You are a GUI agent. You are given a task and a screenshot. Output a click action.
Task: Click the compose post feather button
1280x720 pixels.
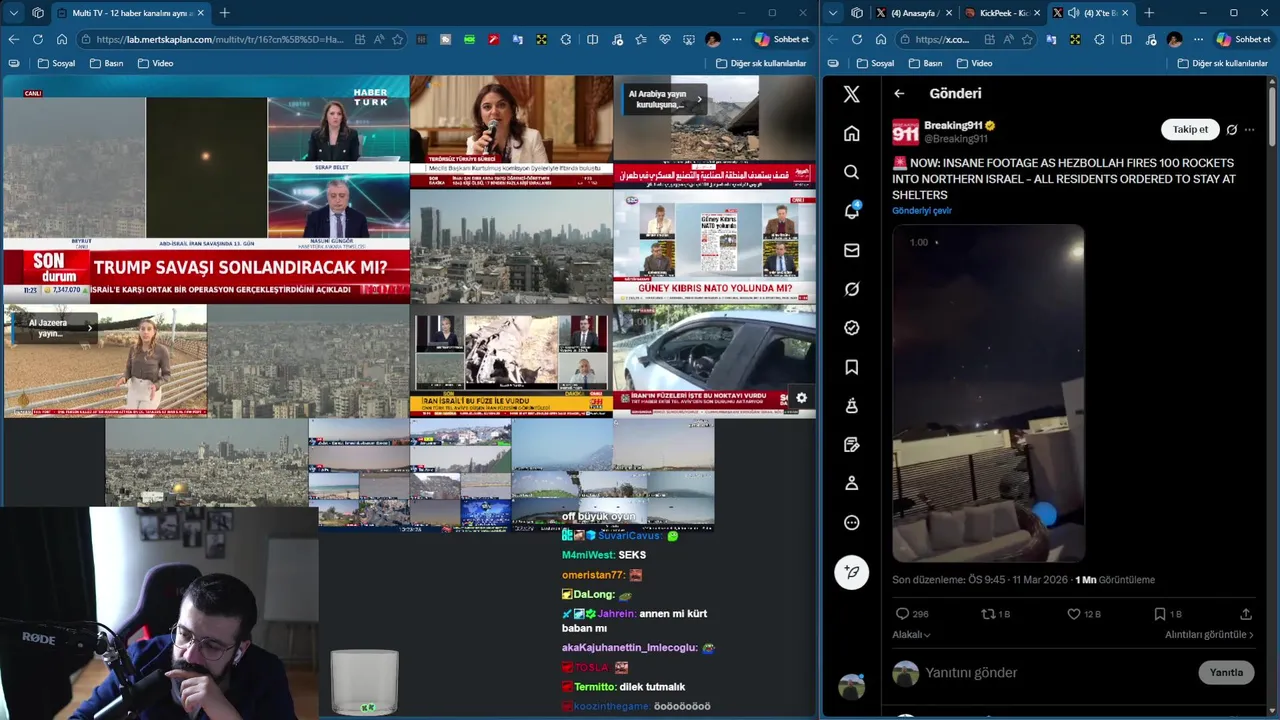[851, 572]
